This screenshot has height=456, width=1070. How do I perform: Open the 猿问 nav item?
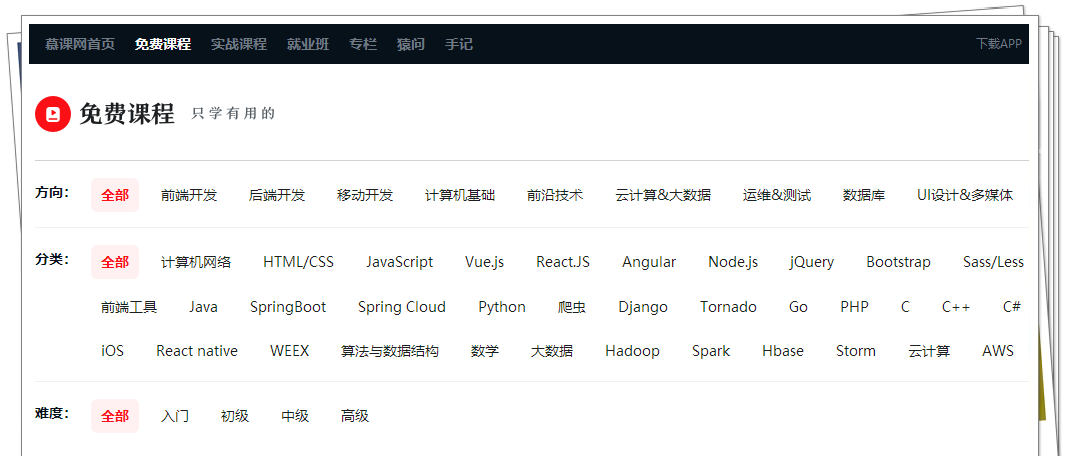click(411, 44)
